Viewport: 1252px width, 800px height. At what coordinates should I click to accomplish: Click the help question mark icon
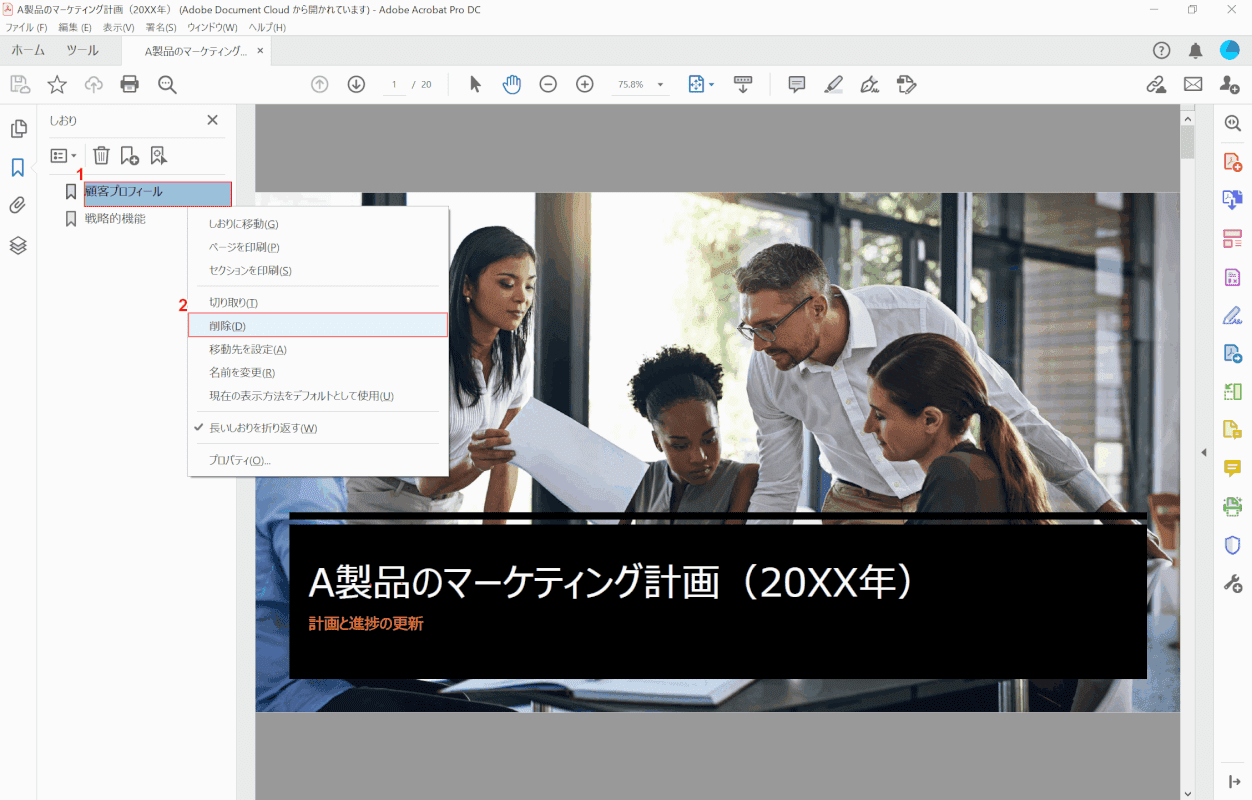coord(1161,51)
